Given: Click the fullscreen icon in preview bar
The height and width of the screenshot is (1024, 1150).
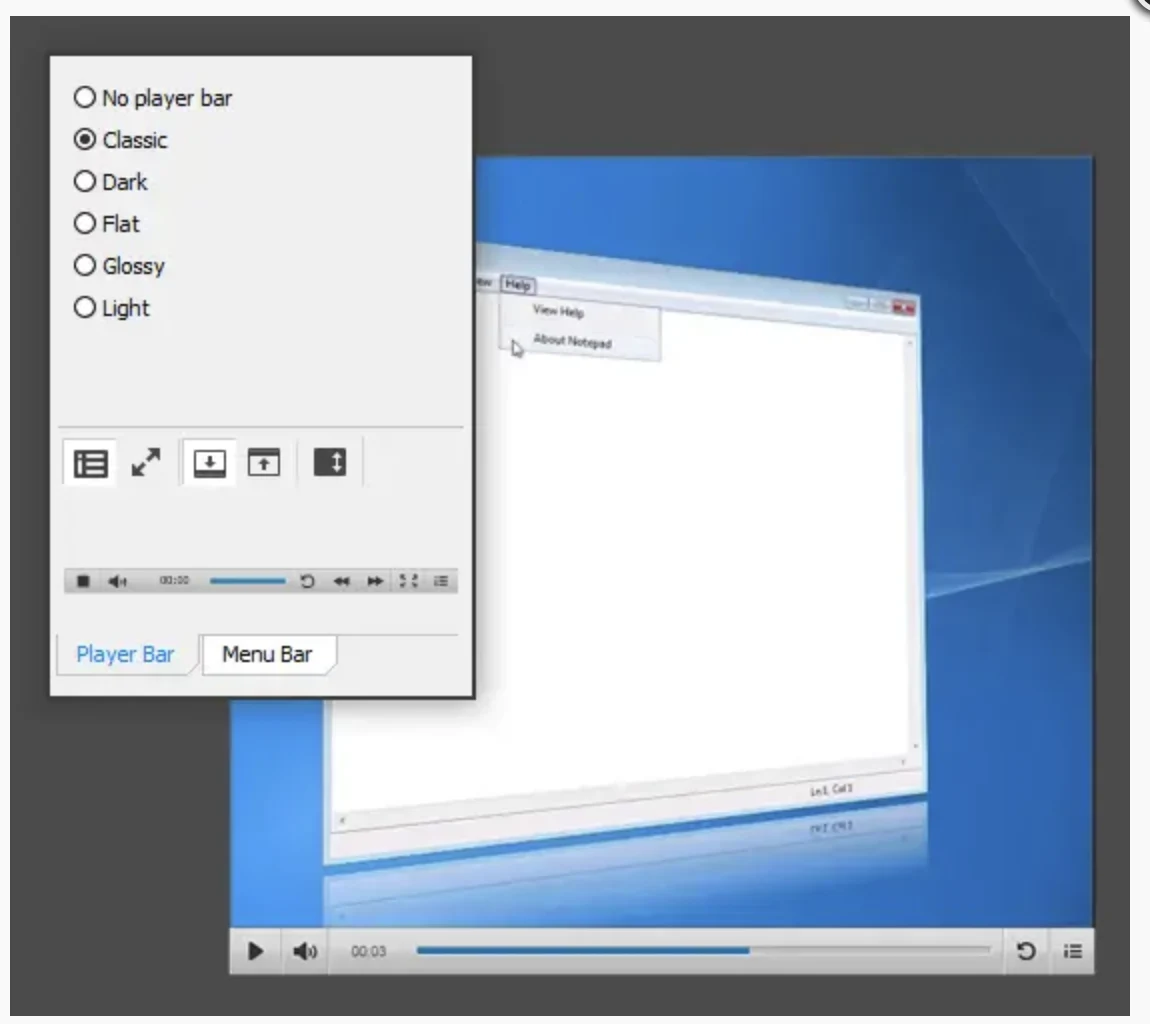Looking at the screenshot, I should coord(409,581).
